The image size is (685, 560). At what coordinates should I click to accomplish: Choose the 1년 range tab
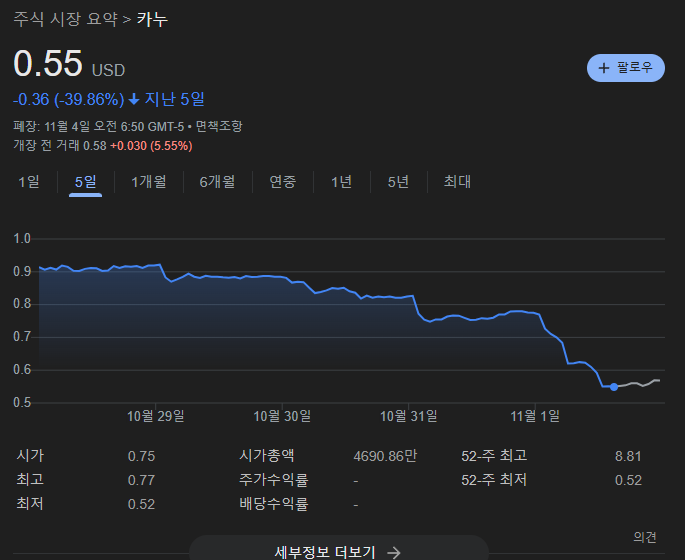341,181
